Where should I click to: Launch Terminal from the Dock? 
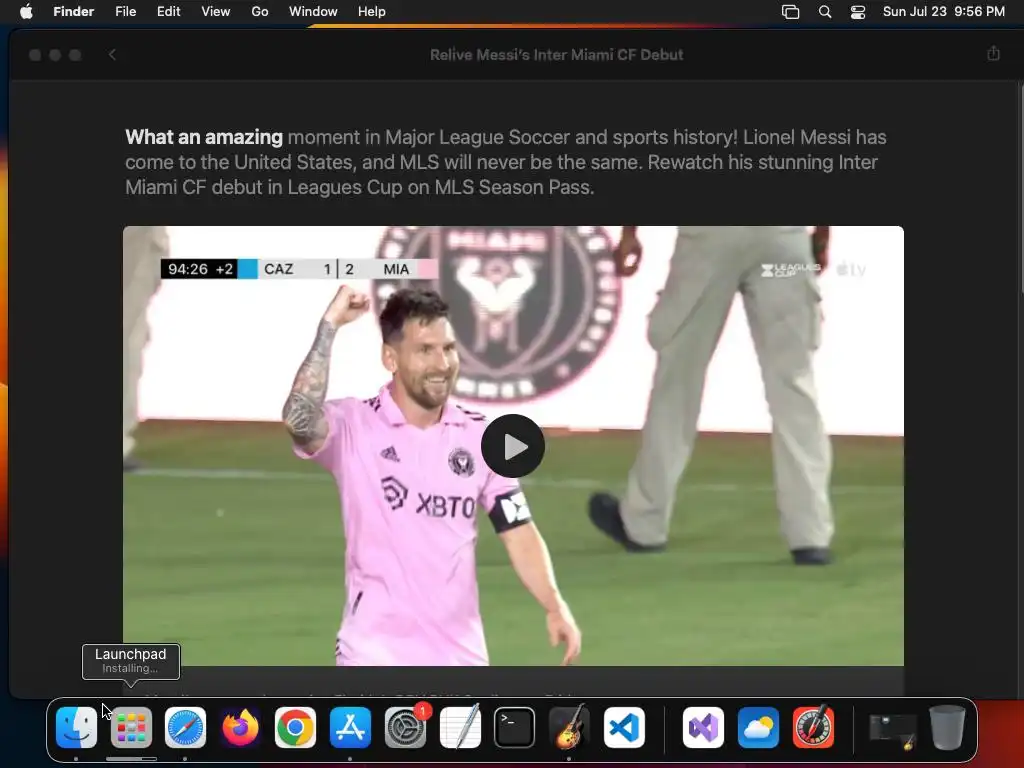point(515,728)
